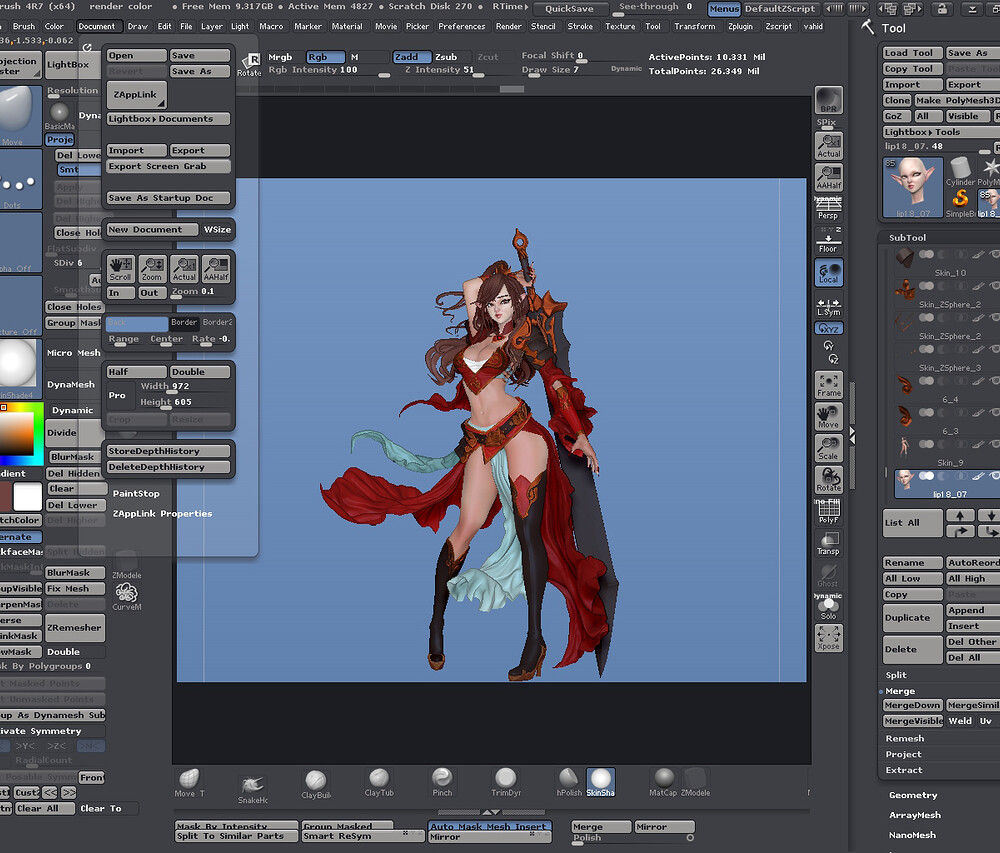Viewport: 1000px width, 853px height.
Task: Select the SnakeHook brush
Action: tap(253, 788)
